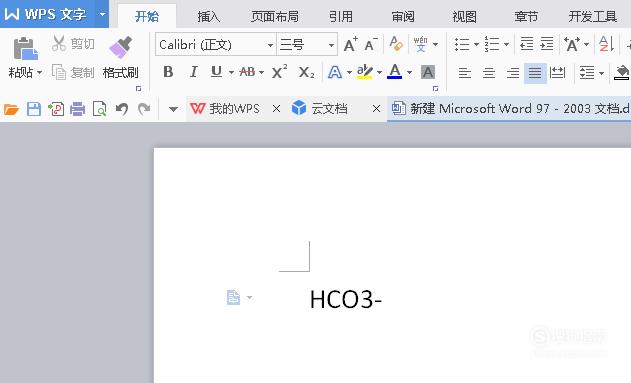Toggle italic formatting

click(194, 72)
